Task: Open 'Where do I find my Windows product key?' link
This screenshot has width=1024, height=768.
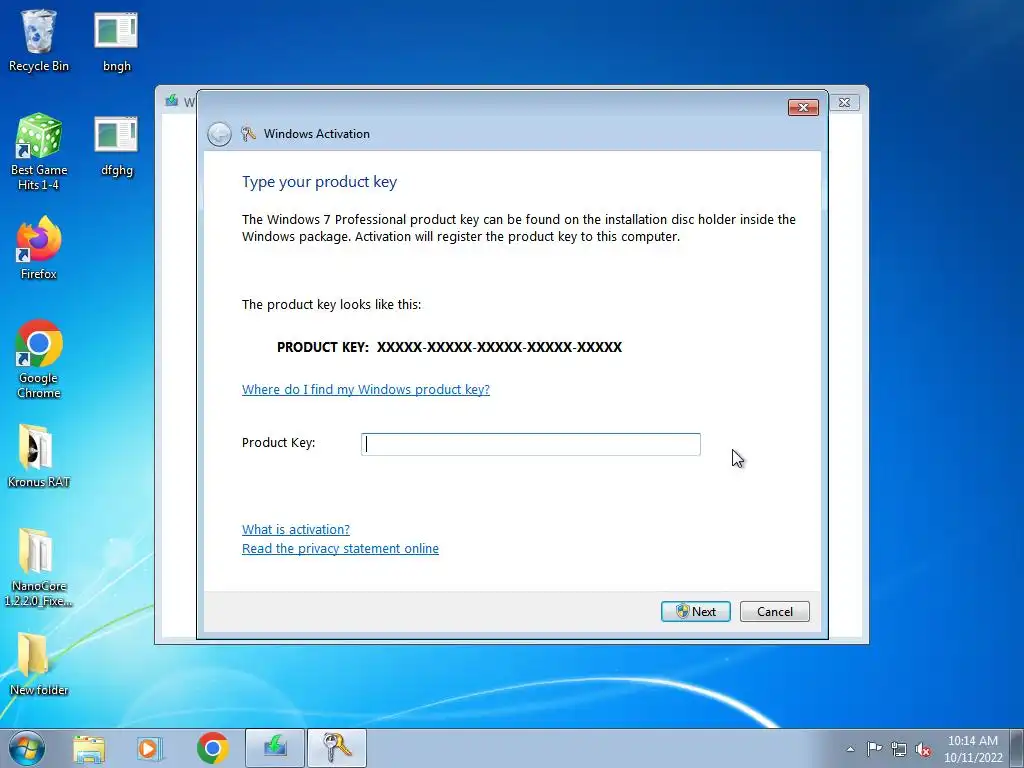Action: click(366, 389)
